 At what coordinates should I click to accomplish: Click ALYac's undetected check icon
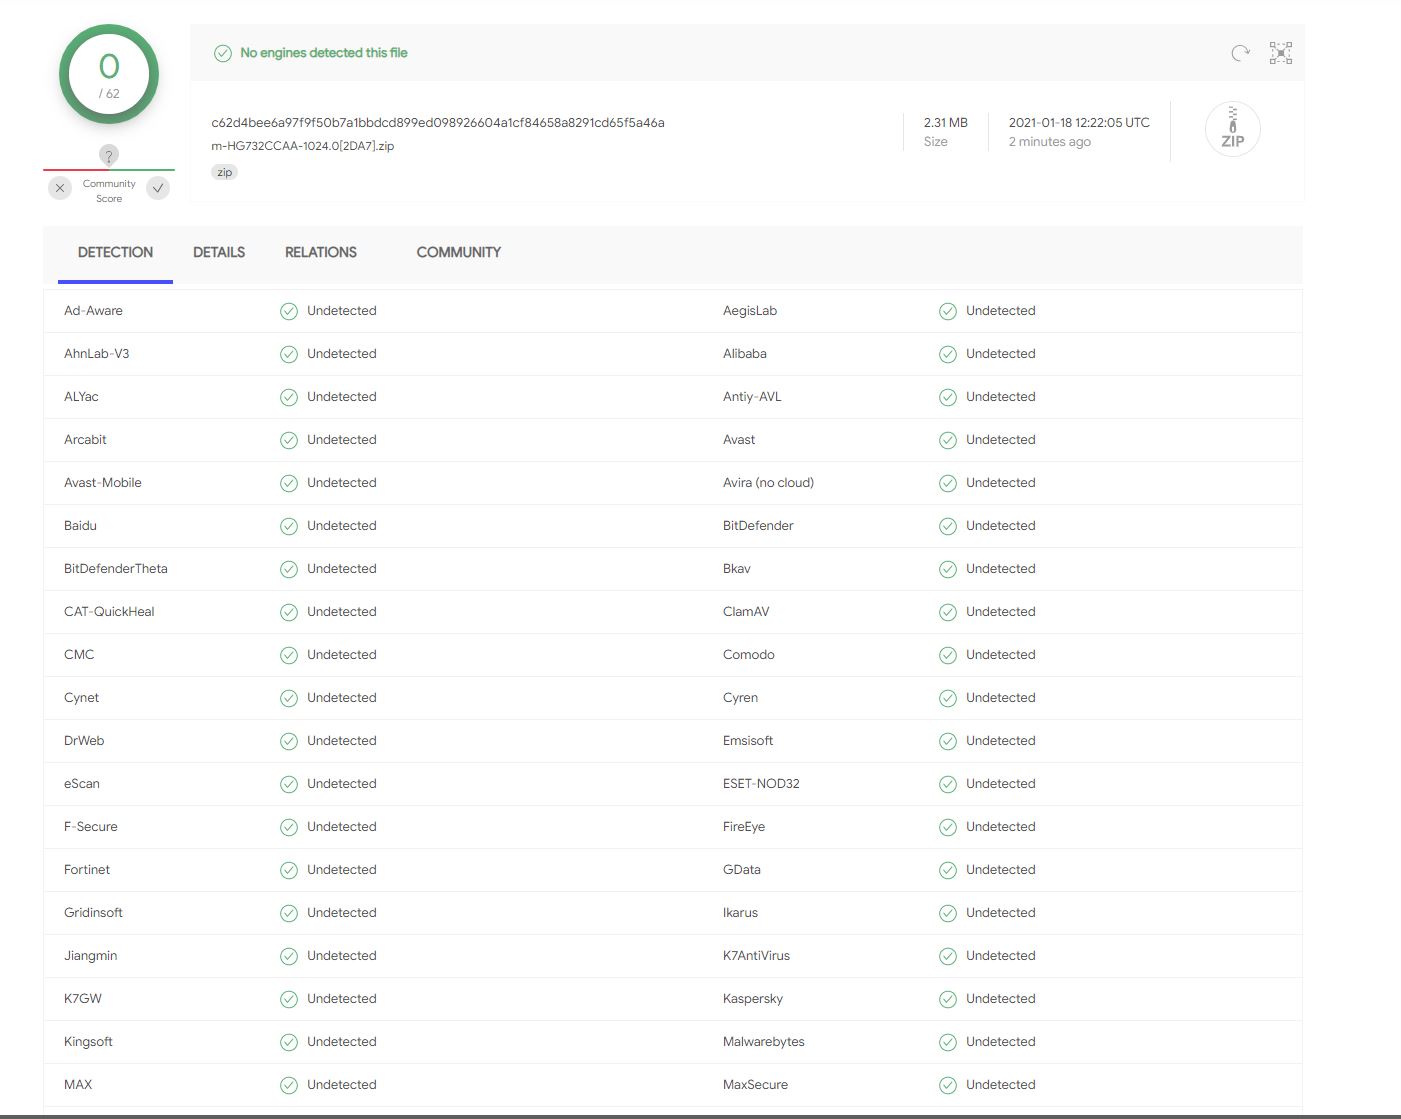(289, 397)
